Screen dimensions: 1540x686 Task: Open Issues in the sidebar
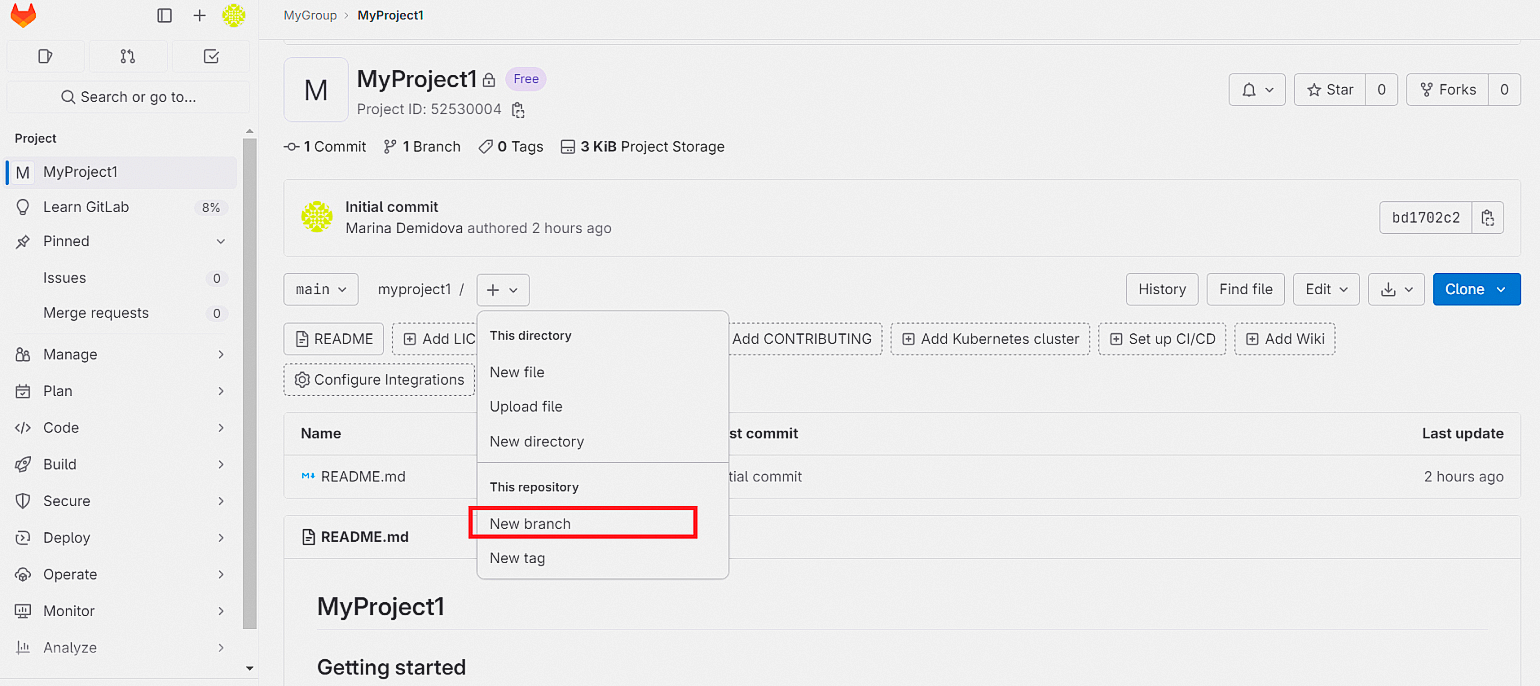click(122, 278)
